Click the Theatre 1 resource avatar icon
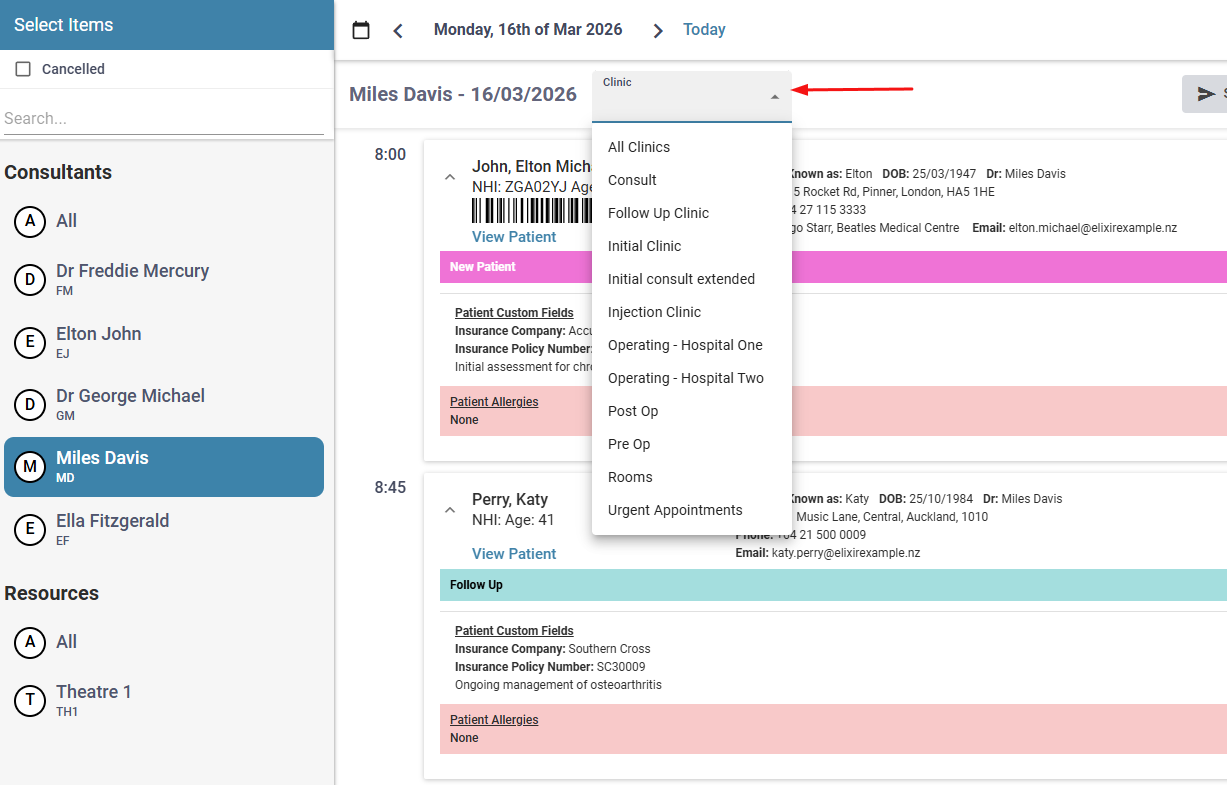This screenshot has height=785, width=1227. (30, 701)
